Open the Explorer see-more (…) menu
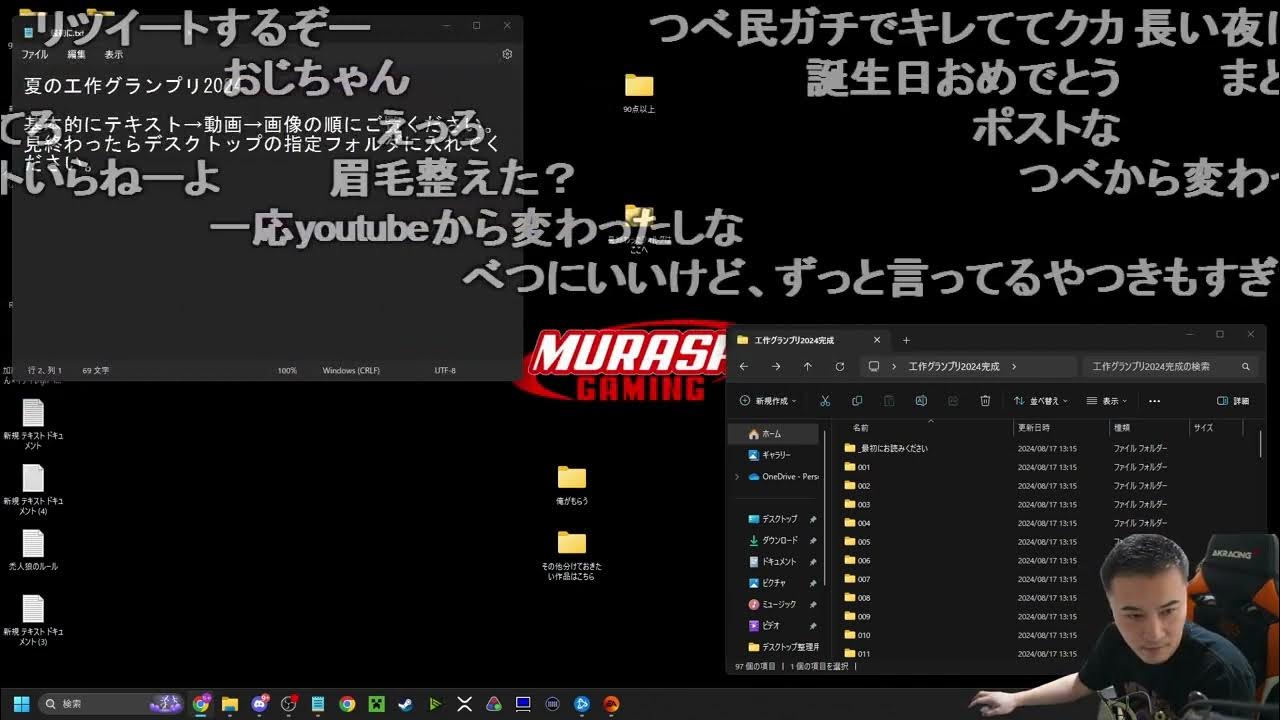Image resolution: width=1280 pixels, height=720 pixels. click(1154, 401)
